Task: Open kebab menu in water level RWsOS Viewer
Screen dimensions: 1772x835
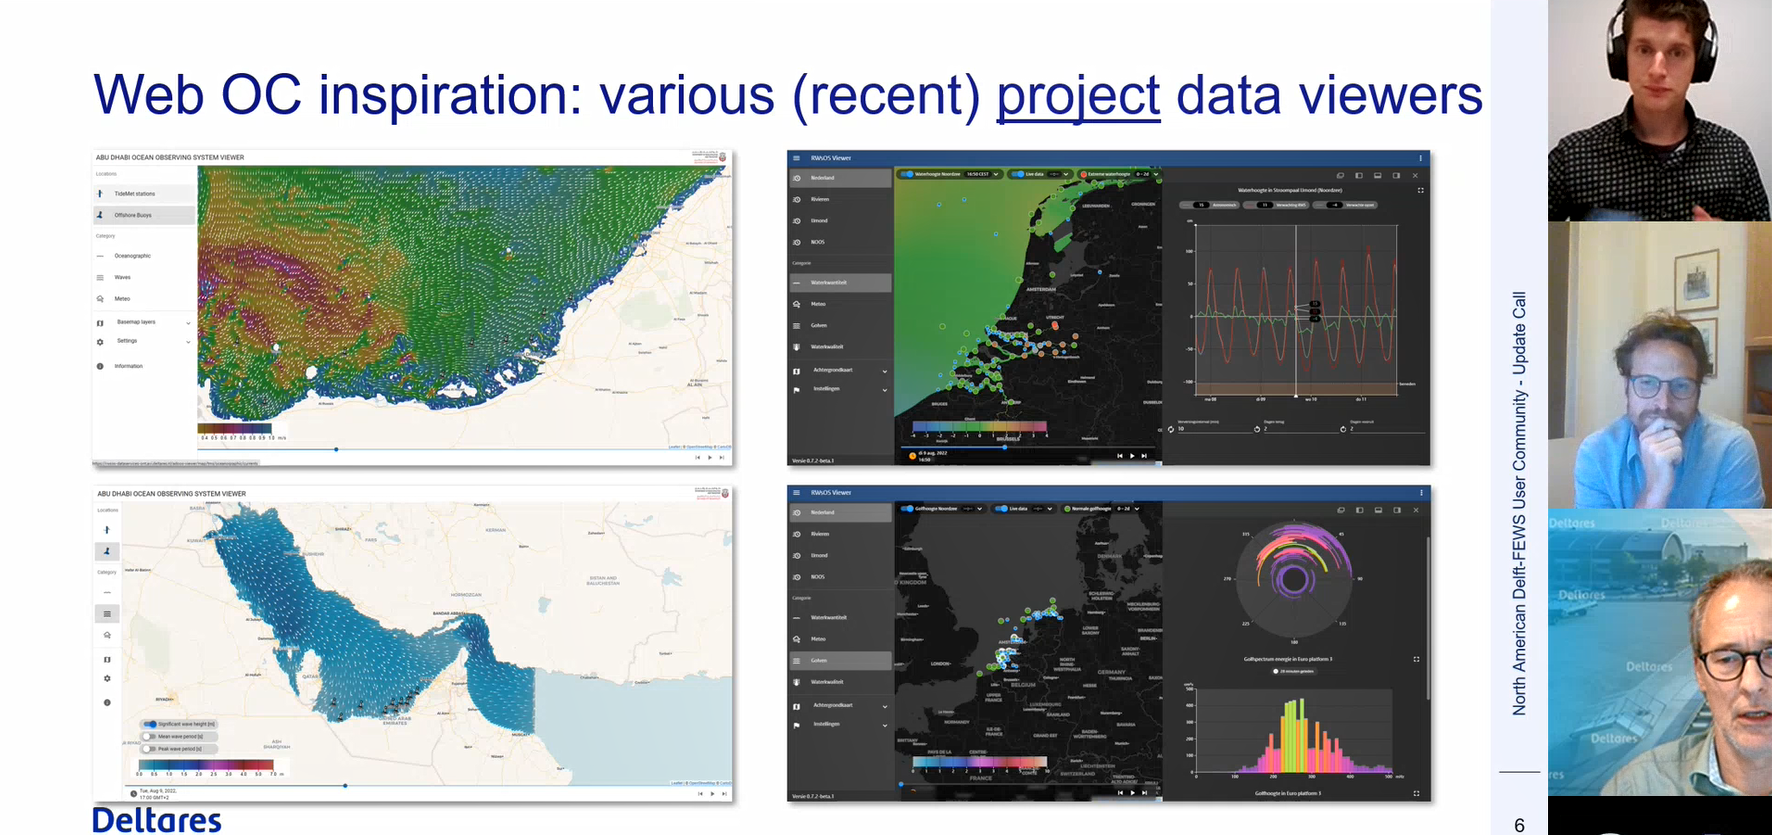Action: [1420, 158]
